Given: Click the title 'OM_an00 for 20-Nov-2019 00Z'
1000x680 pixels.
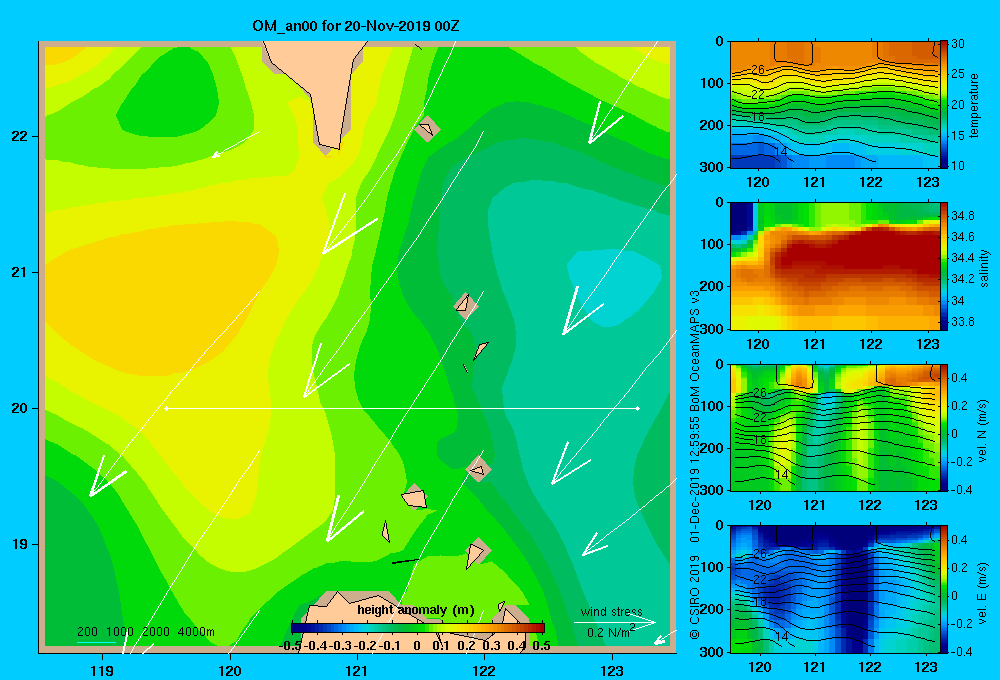Looking at the screenshot, I should tap(356, 26).
